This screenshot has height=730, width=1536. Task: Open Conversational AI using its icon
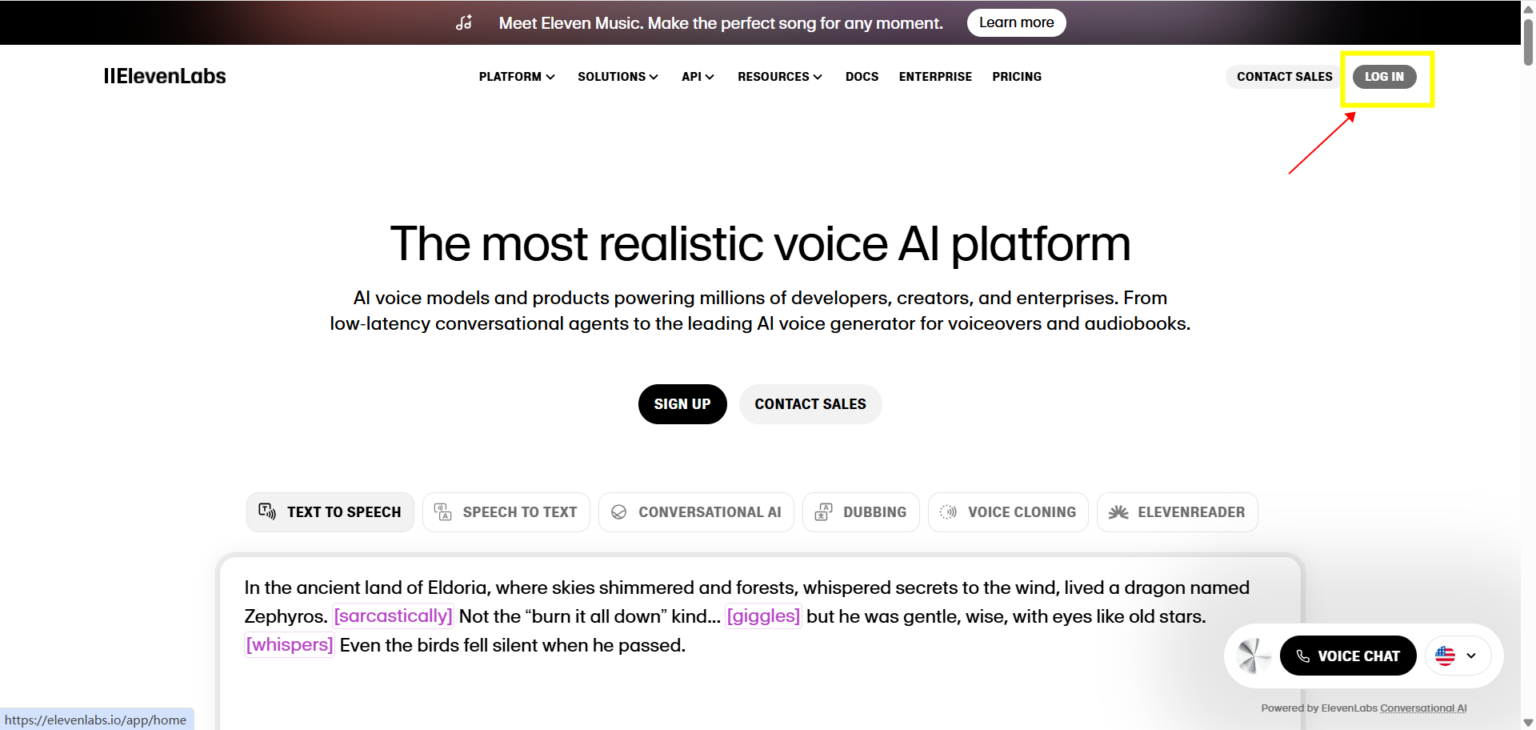(621, 511)
